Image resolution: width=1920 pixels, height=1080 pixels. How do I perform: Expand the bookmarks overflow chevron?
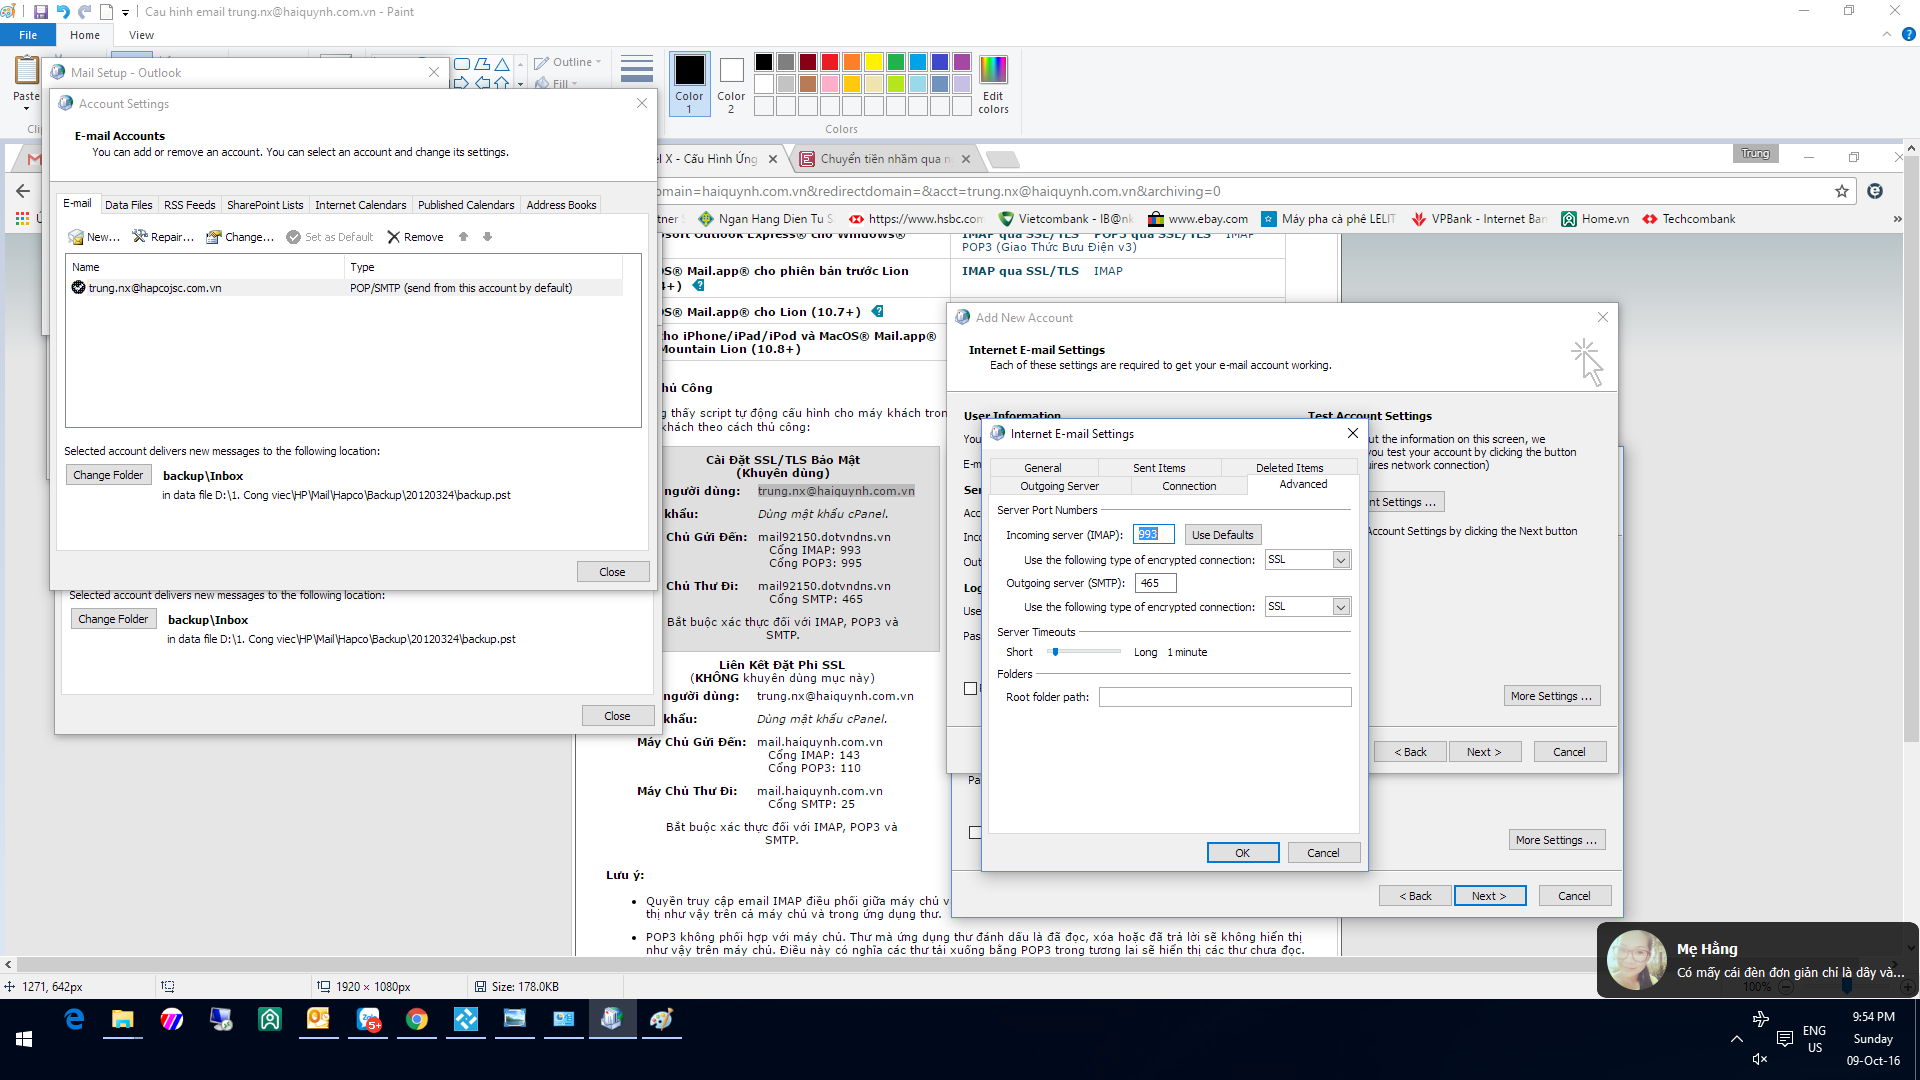(1897, 219)
